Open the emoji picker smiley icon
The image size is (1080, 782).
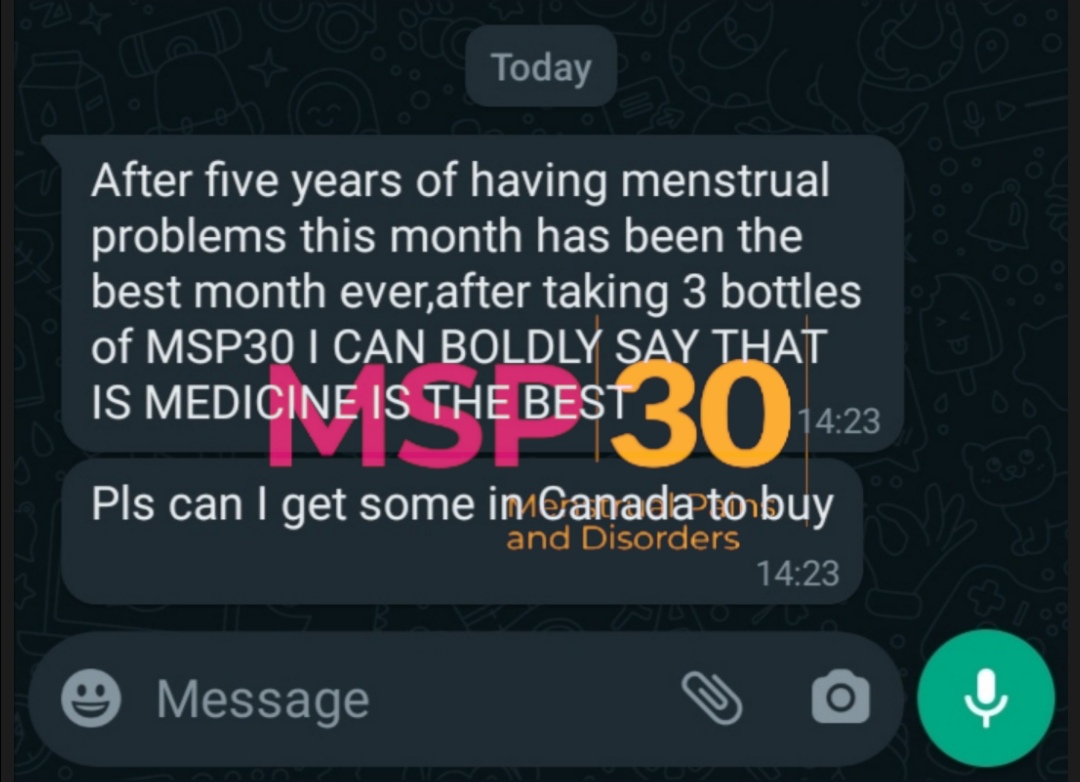click(91, 698)
